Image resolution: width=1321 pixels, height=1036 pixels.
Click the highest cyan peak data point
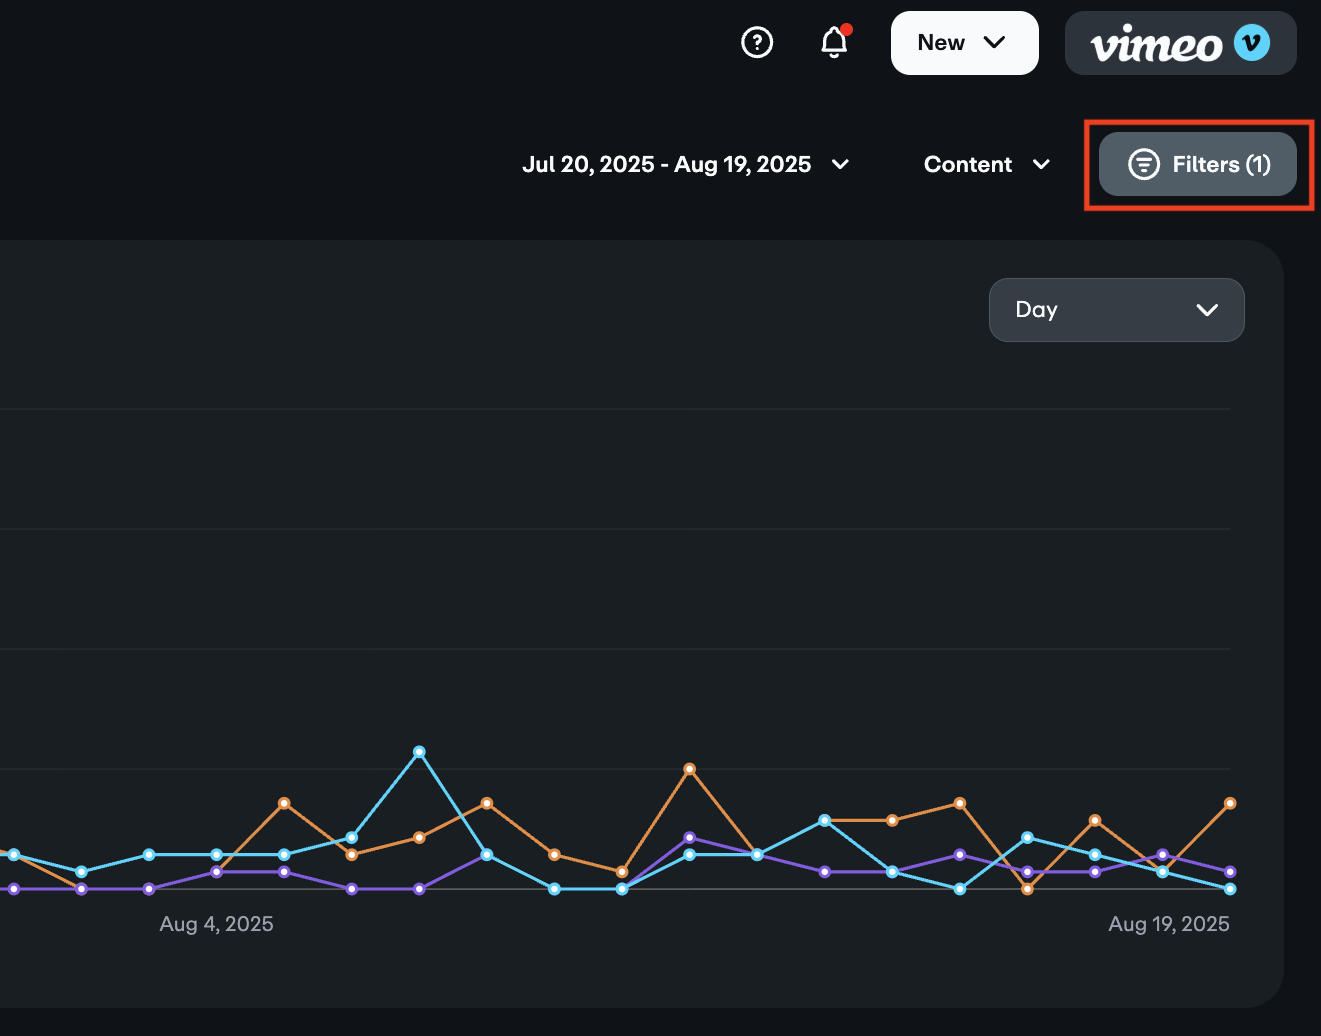[x=419, y=751]
